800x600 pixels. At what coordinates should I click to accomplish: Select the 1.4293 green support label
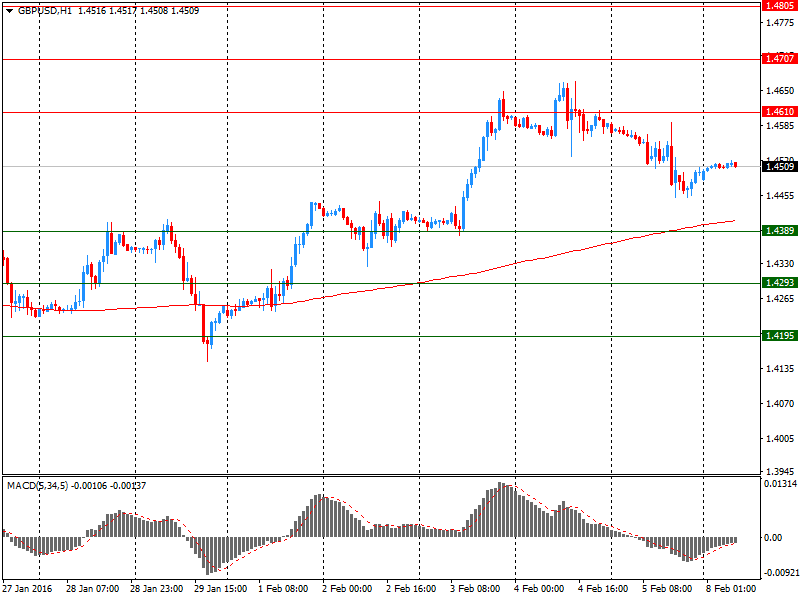click(780, 283)
